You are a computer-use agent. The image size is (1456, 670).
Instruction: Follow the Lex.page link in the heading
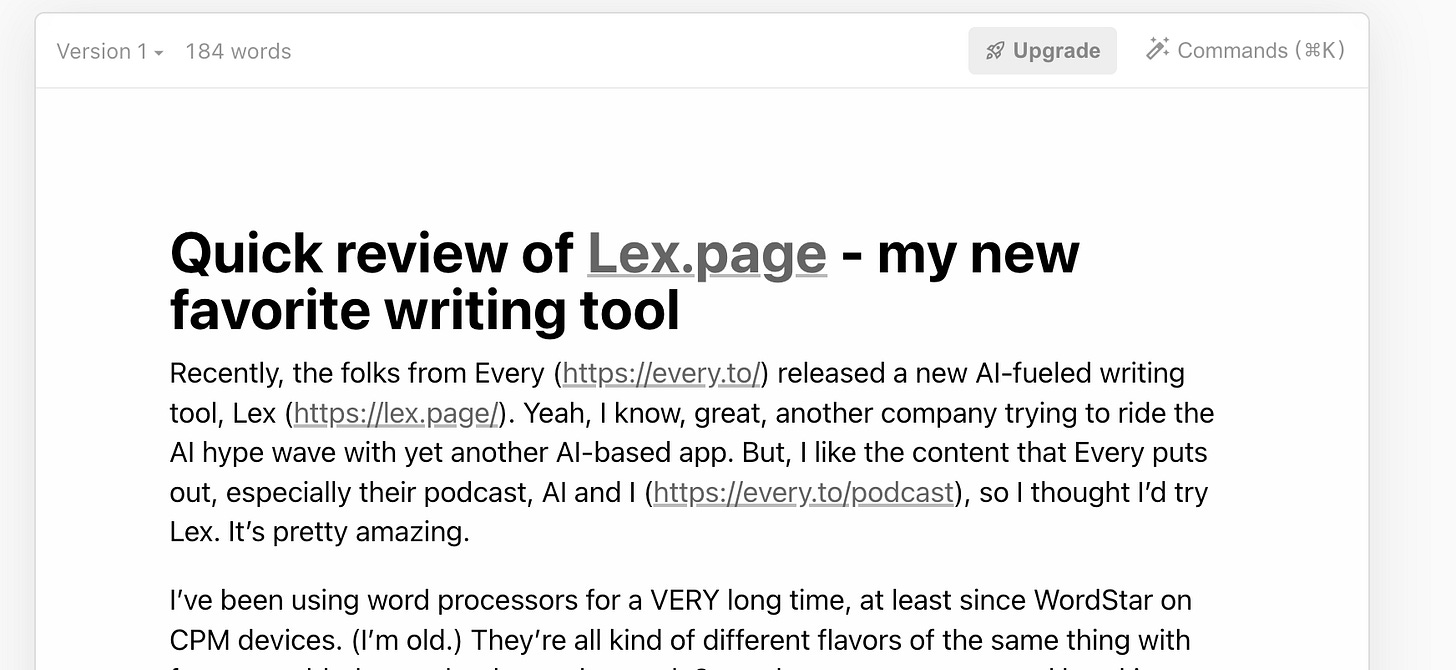pos(706,254)
